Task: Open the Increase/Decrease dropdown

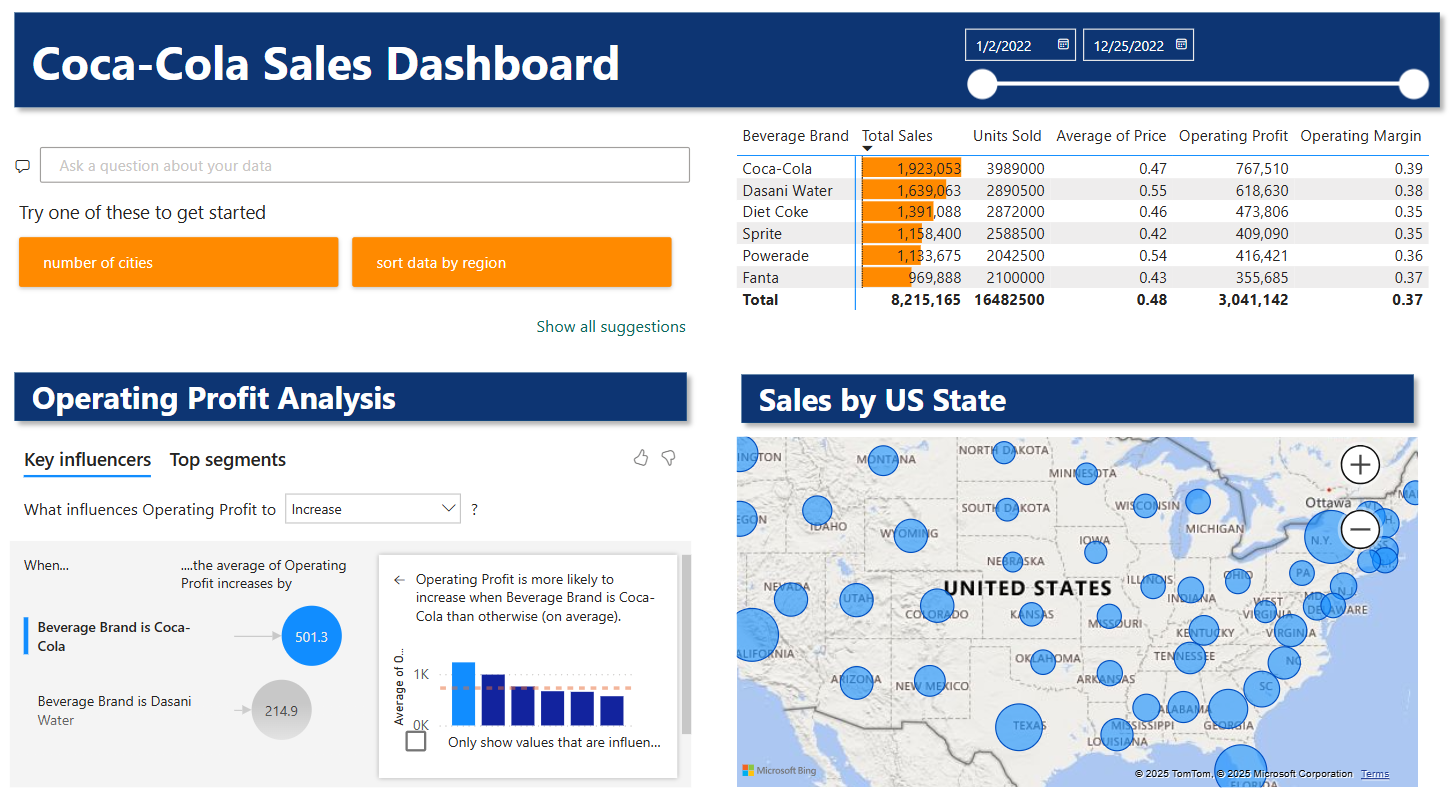Action: (373, 509)
